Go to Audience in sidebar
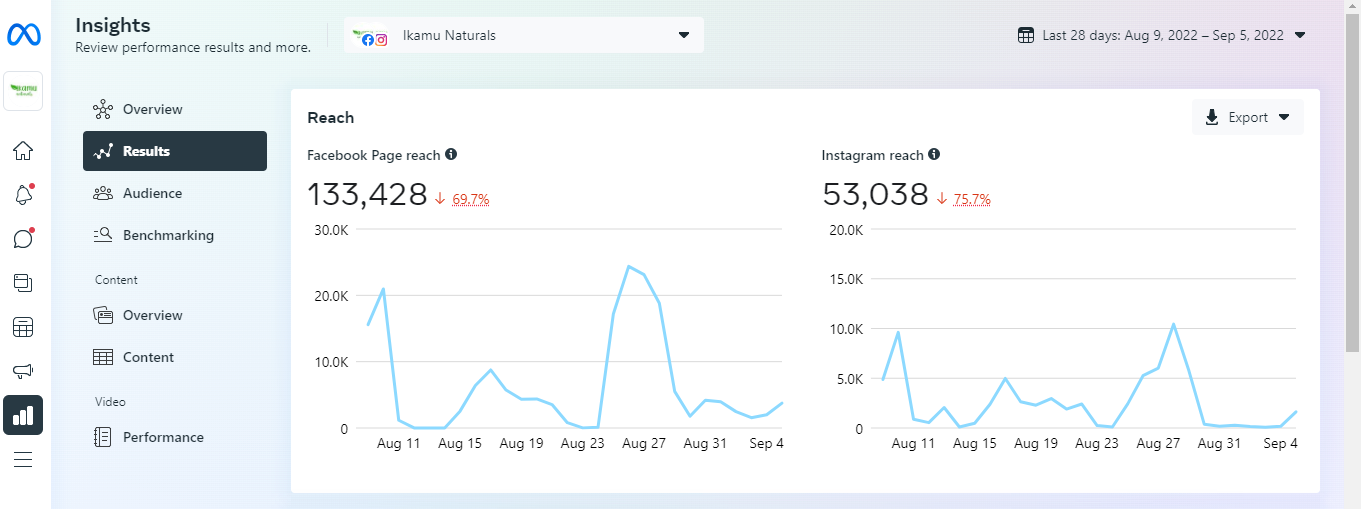The height and width of the screenshot is (509, 1361). pyautogui.click(x=152, y=193)
